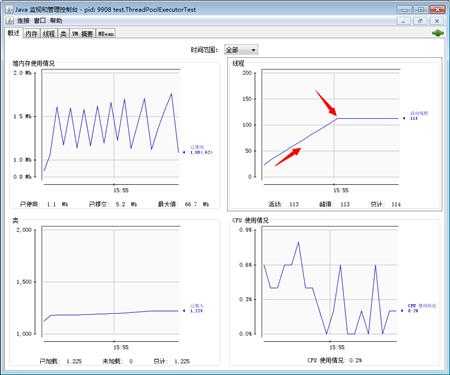Click the 已加载 loaded classes value 1,225

[74, 361]
